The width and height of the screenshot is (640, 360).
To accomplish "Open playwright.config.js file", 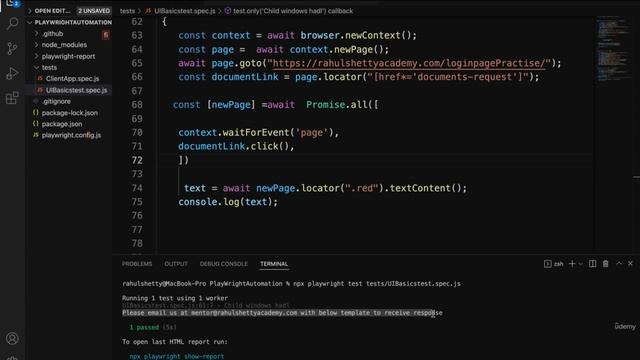I will point(71,135).
